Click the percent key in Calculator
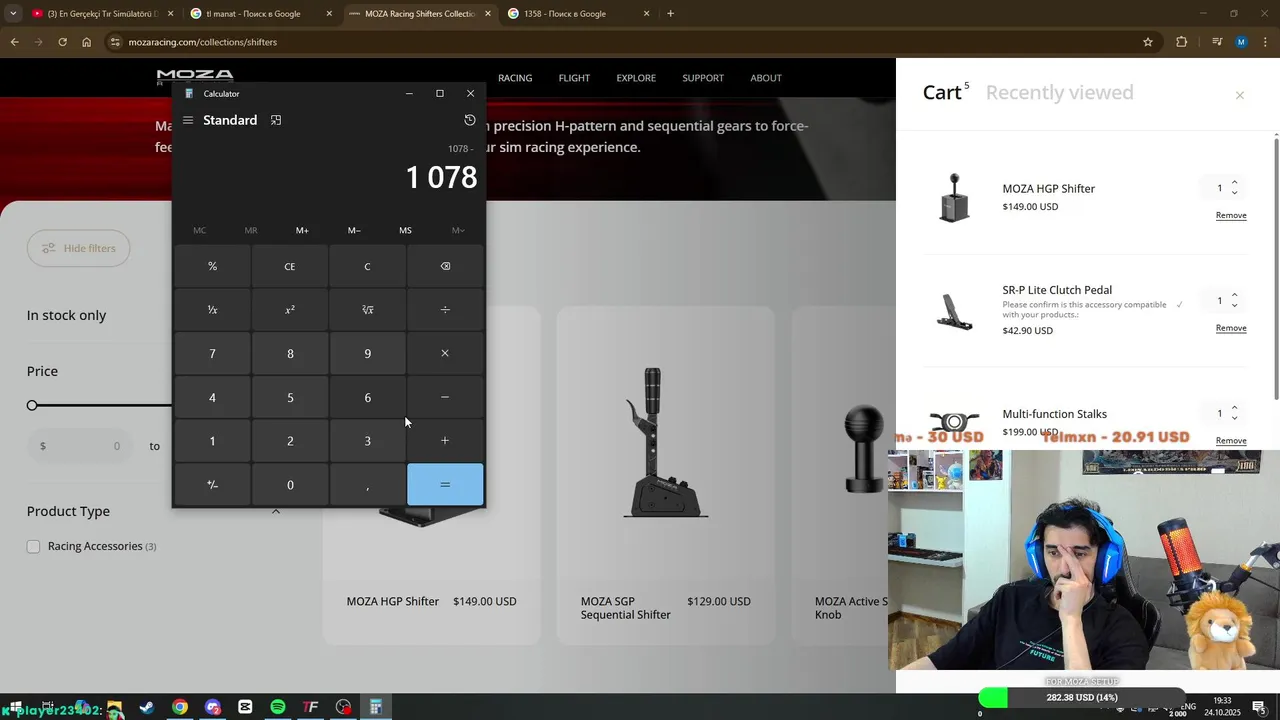 click(212, 266)
